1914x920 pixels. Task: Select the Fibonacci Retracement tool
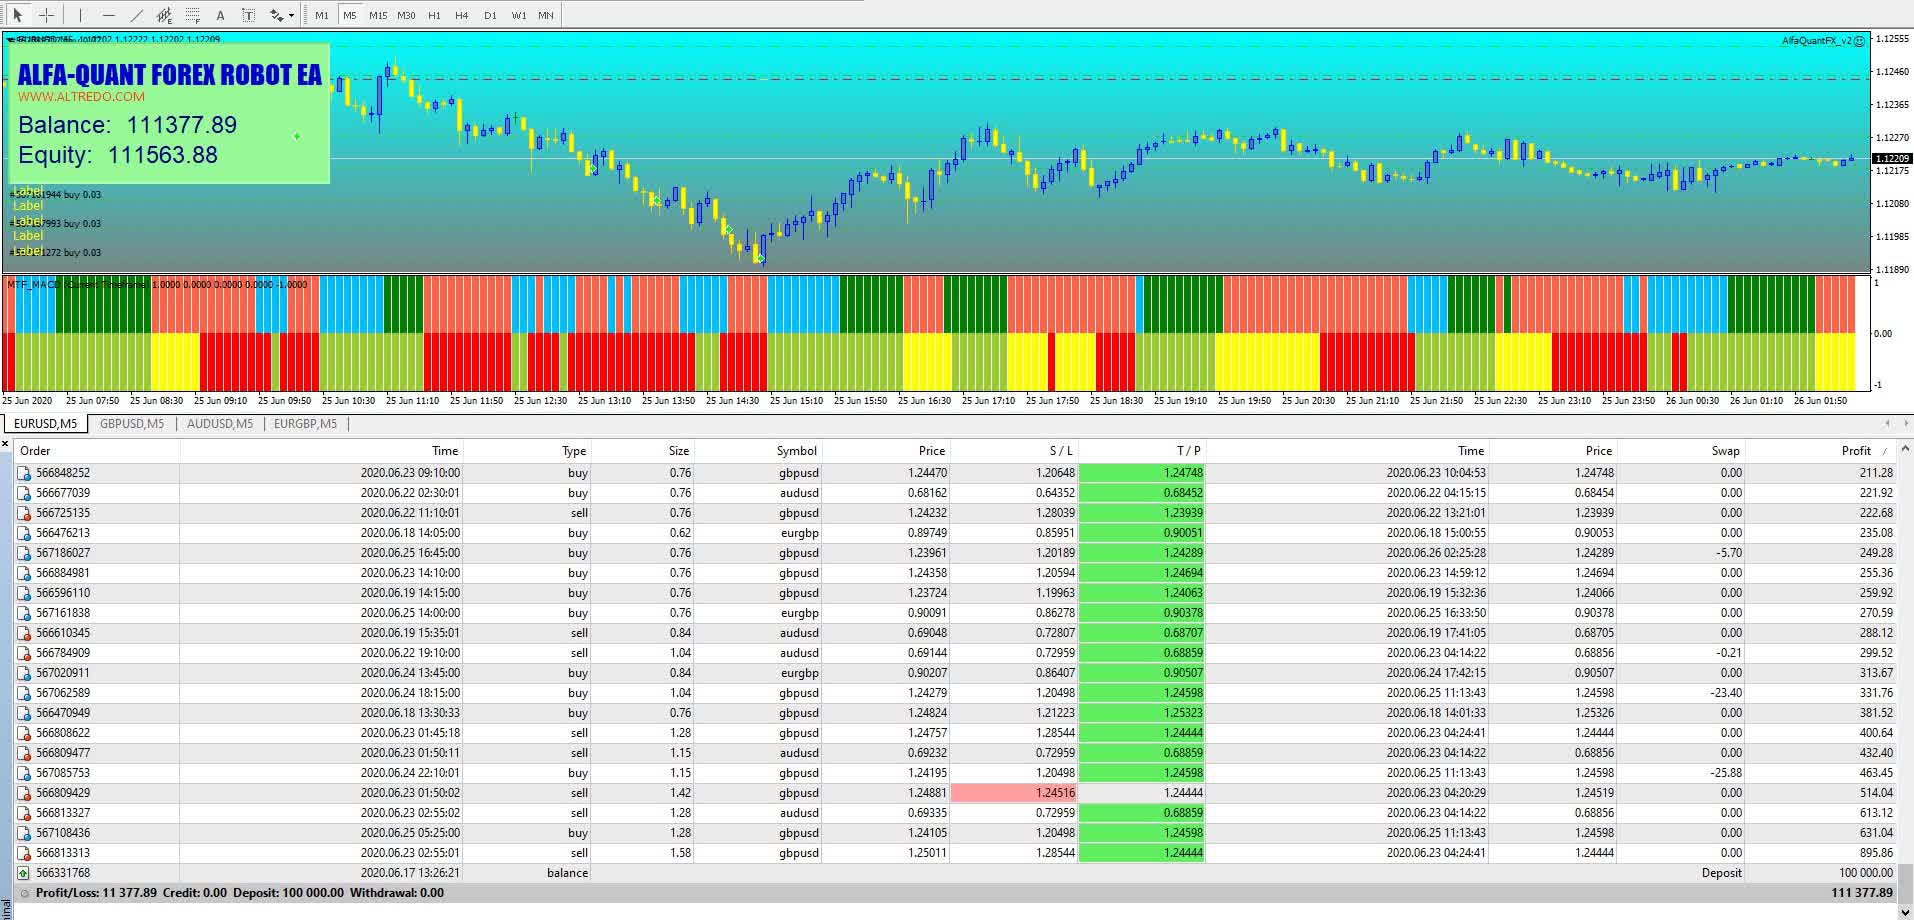pyautogui.click(x=192, y=15)
